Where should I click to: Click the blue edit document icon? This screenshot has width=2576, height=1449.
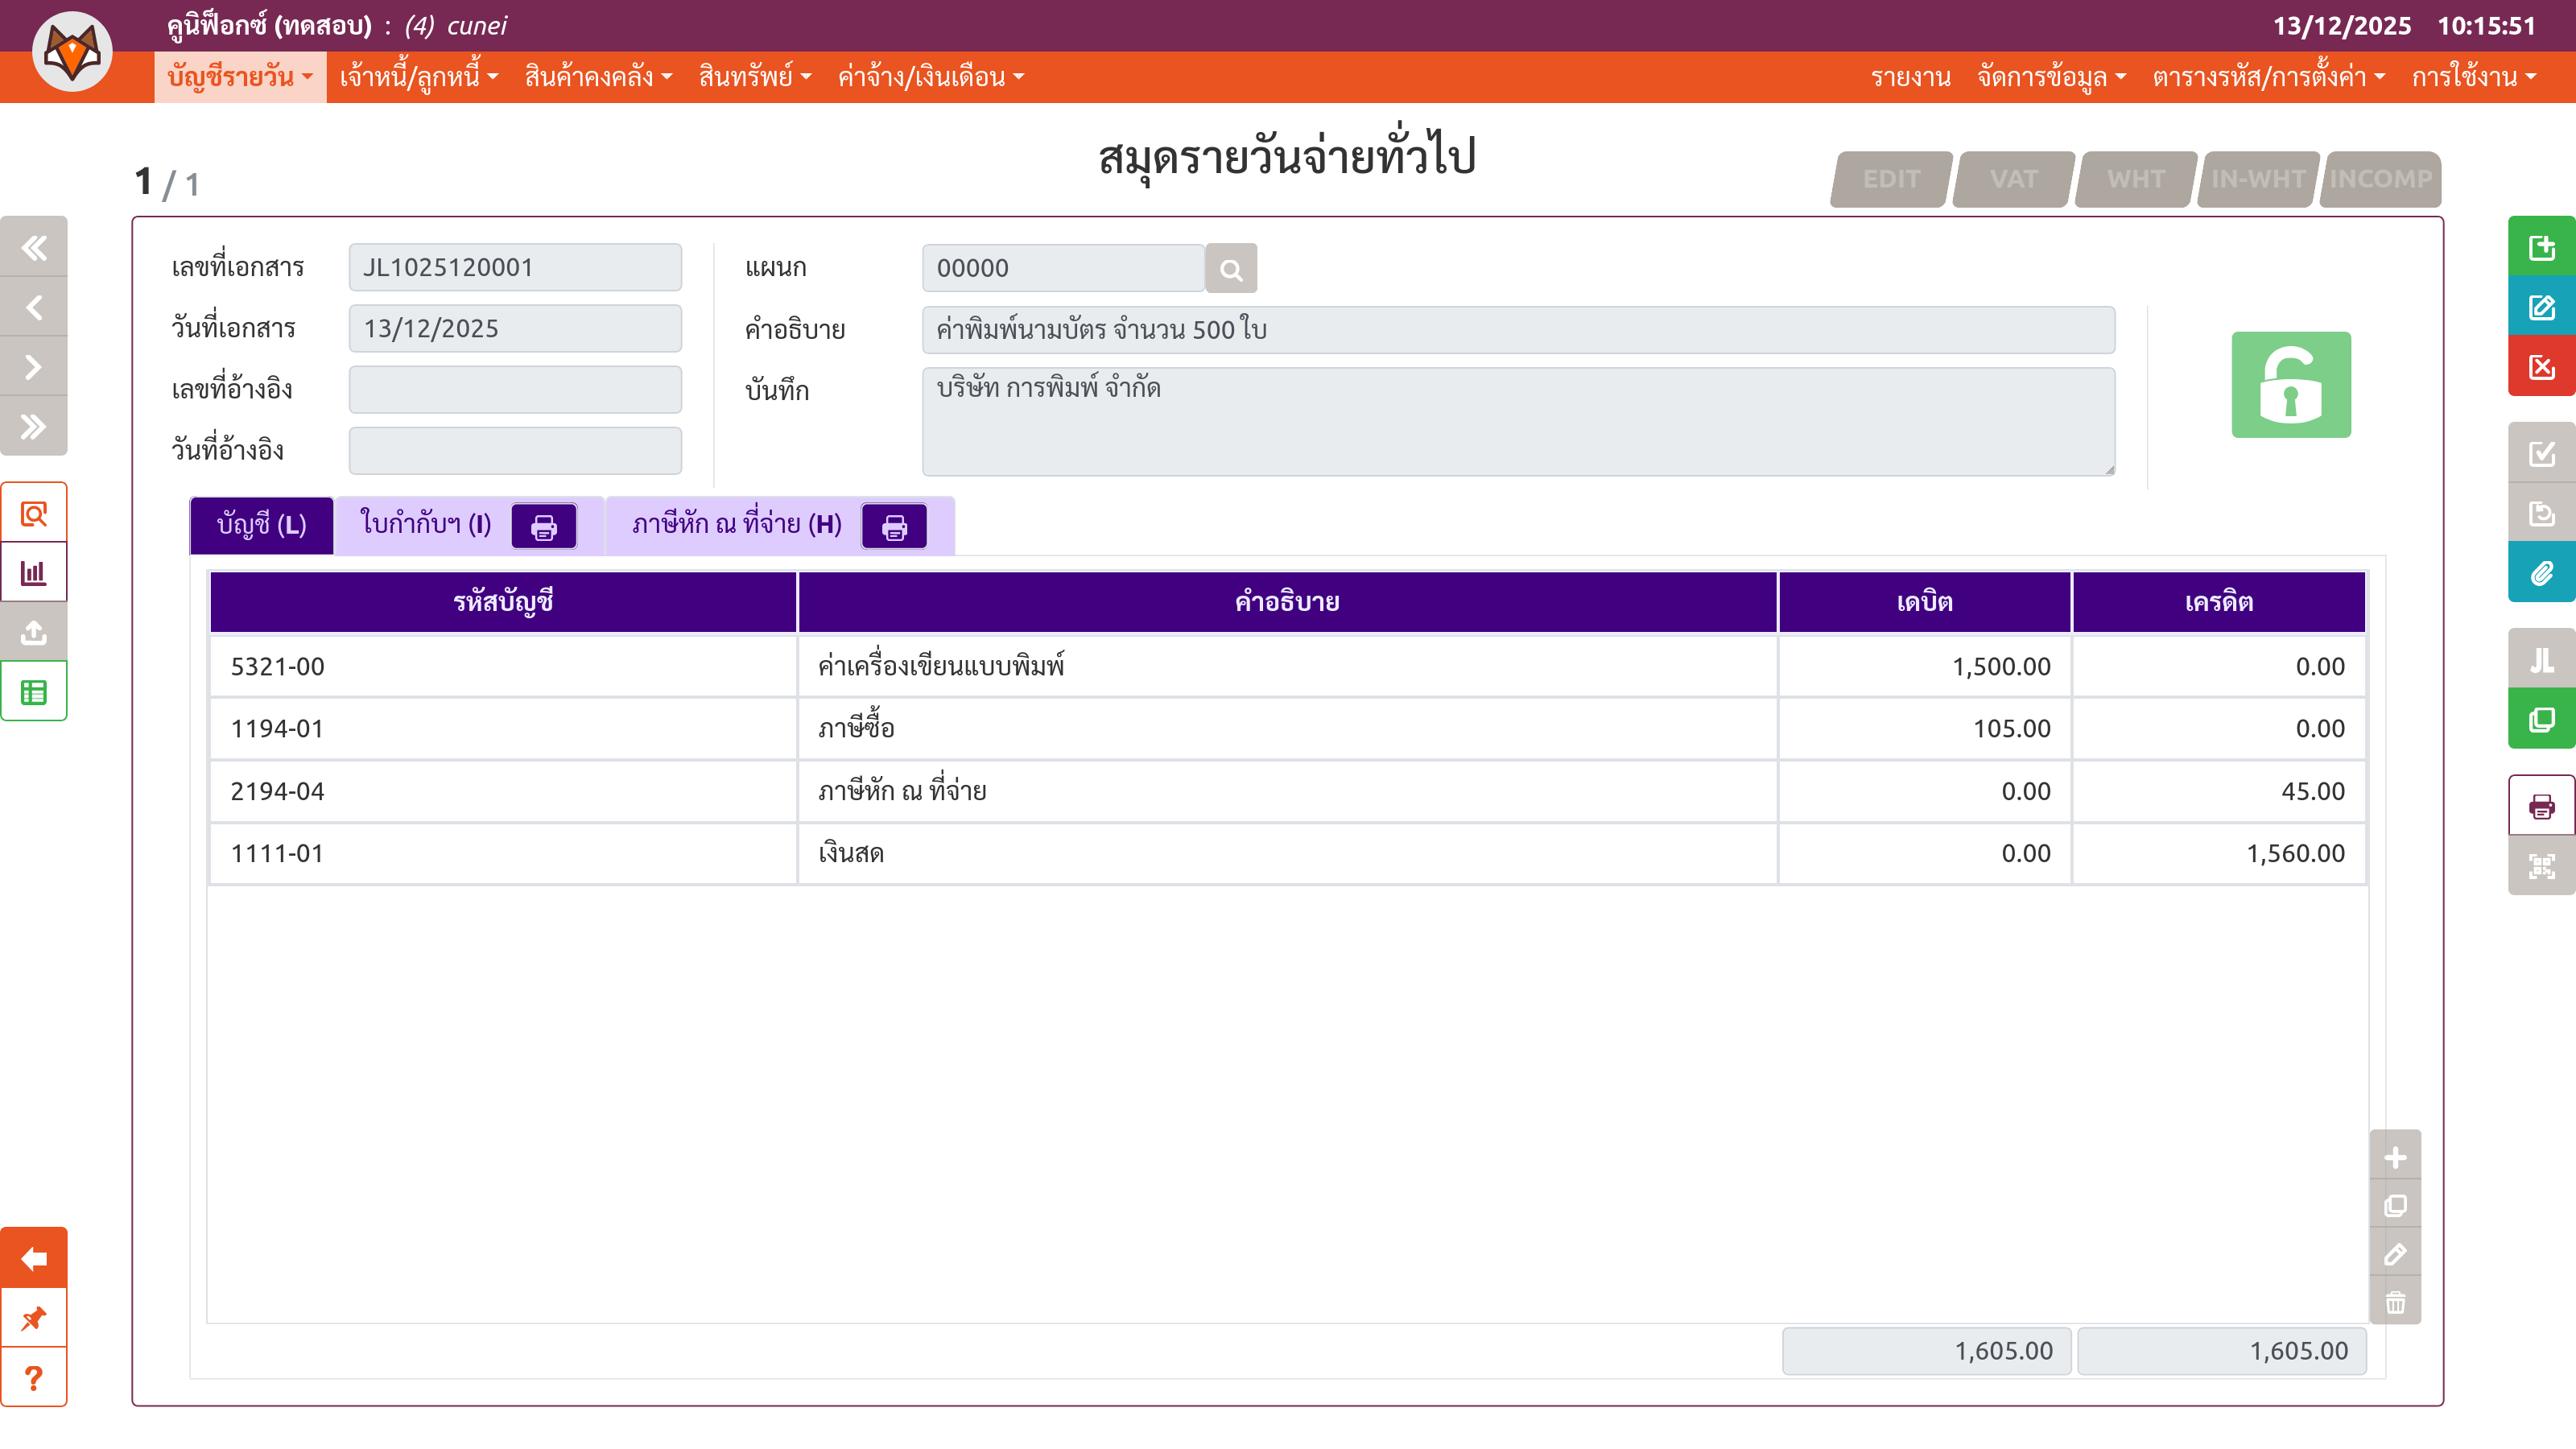(2540, 307)
